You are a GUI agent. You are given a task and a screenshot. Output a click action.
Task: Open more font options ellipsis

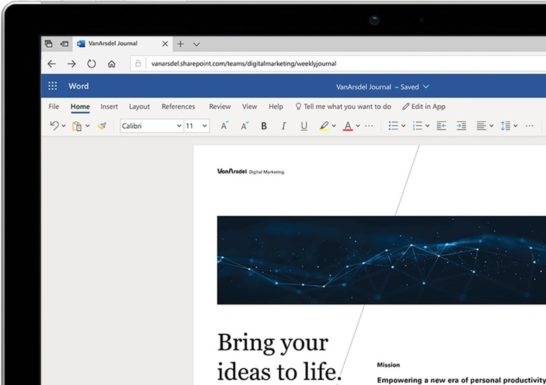coord(369,126)
